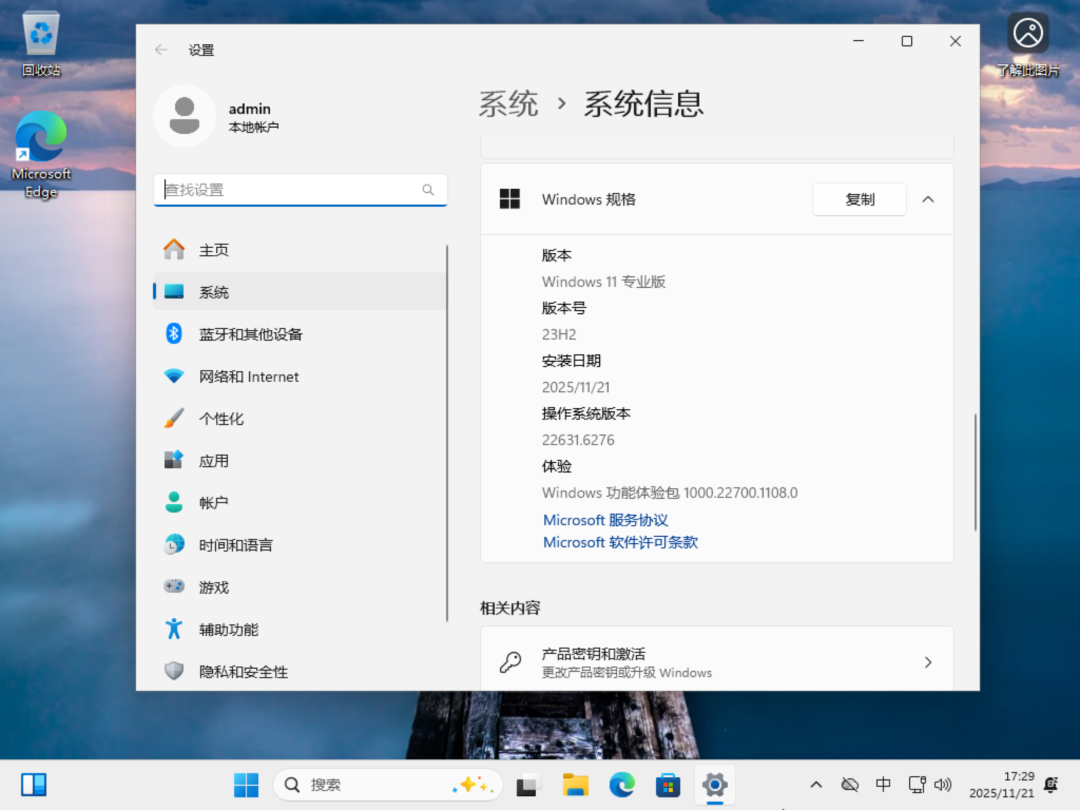1080x810 pixels.
Task: Click the sidebar navigation scrollbar
Action: point(447,433)
